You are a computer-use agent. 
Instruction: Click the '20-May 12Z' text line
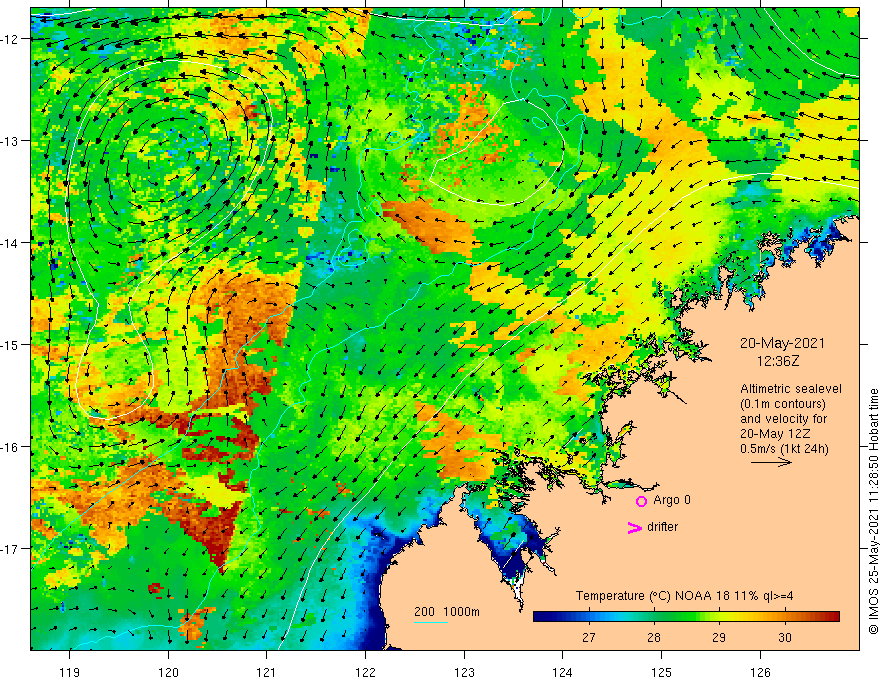(774, 434)
